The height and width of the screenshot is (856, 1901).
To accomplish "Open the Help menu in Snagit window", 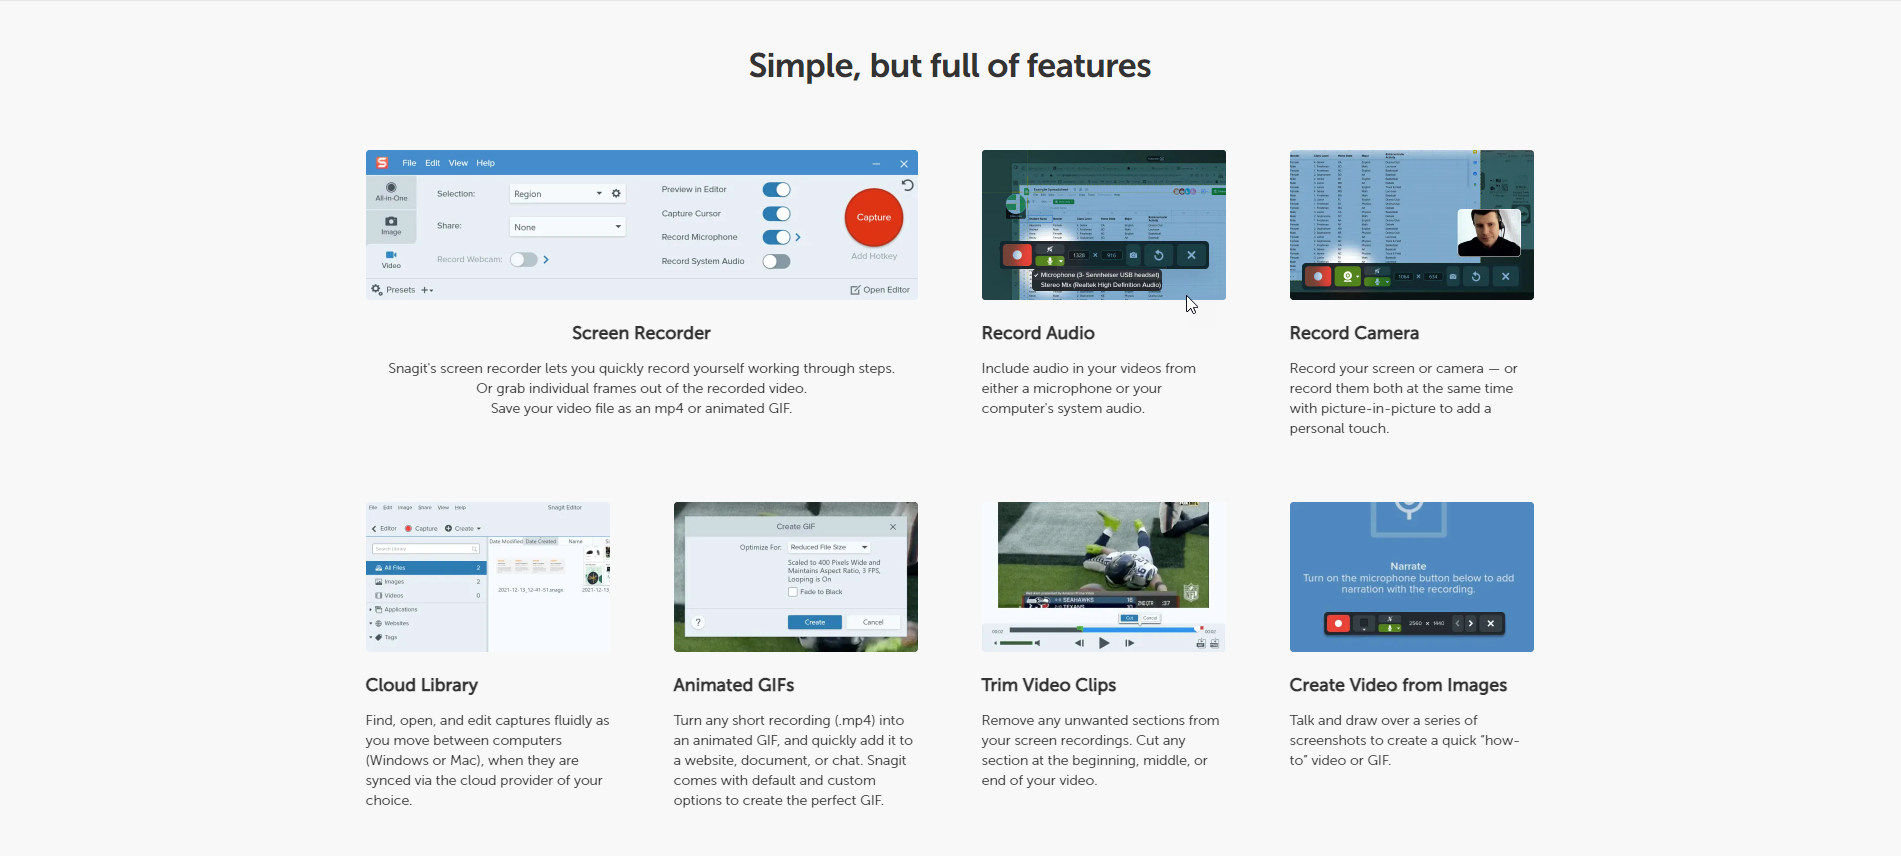I will pyautogui.click(x=485, y=163).
